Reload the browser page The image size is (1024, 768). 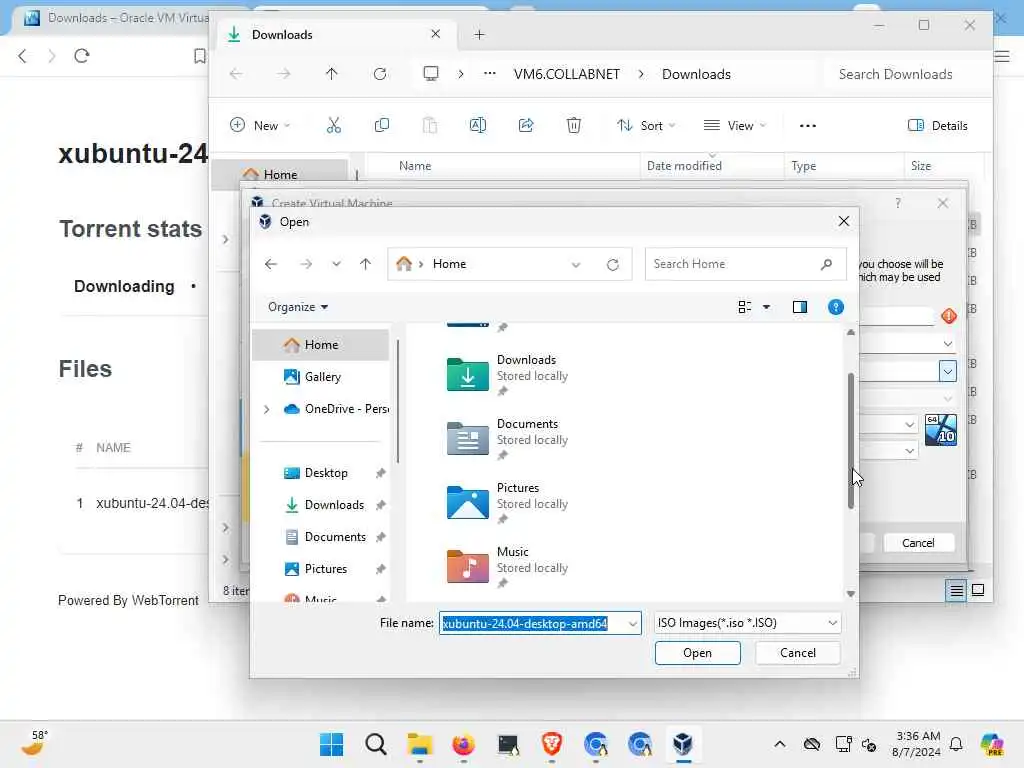pyautogui.click(x=82, y=56)
